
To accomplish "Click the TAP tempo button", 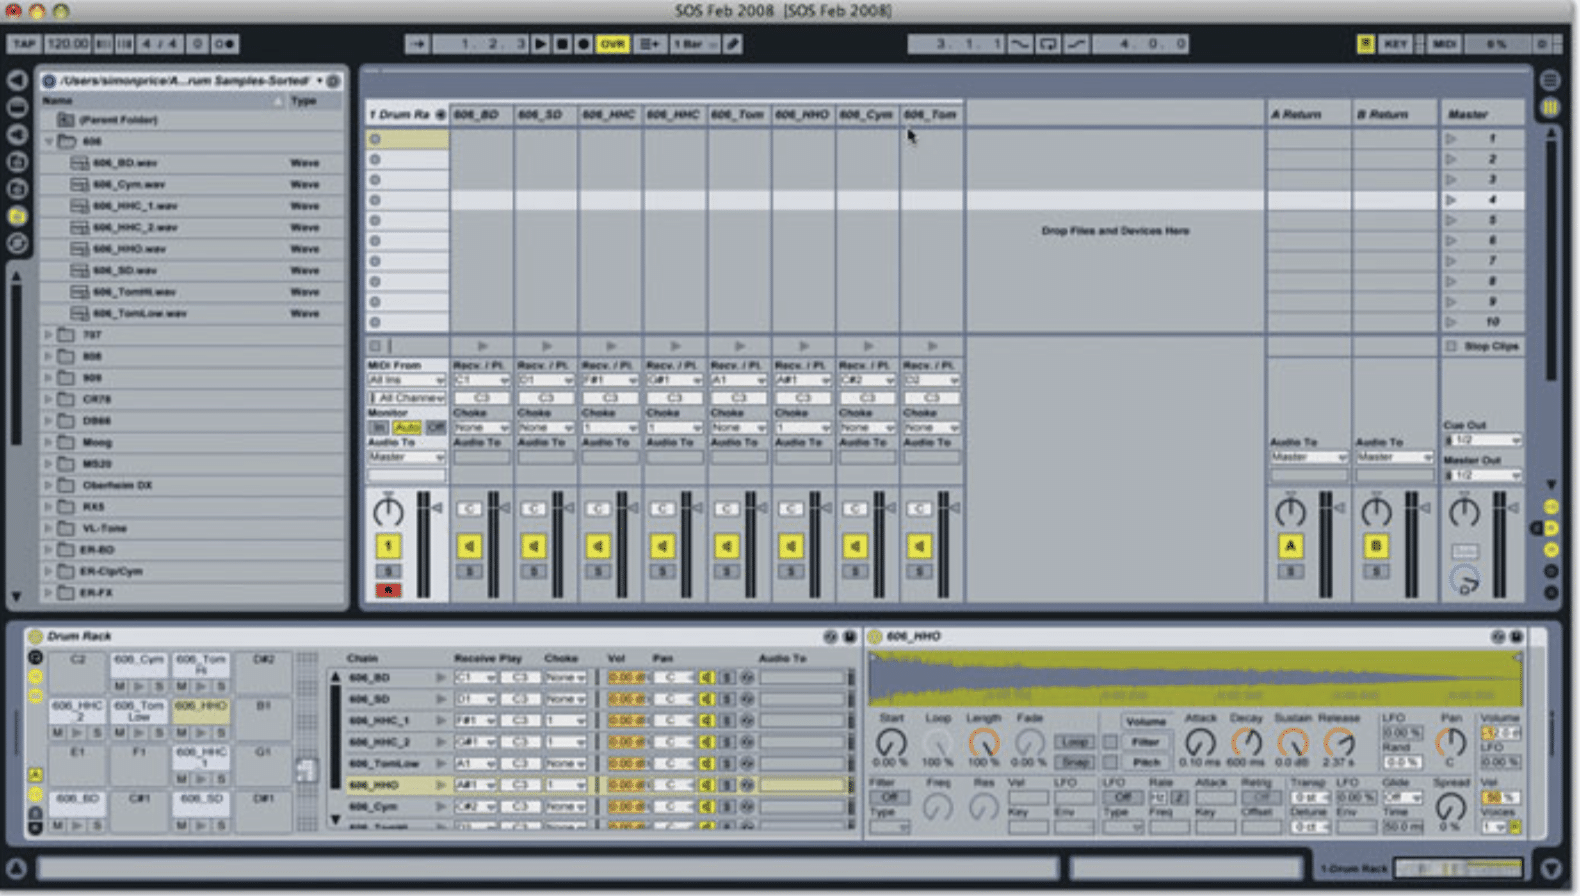I will point(24,44).
